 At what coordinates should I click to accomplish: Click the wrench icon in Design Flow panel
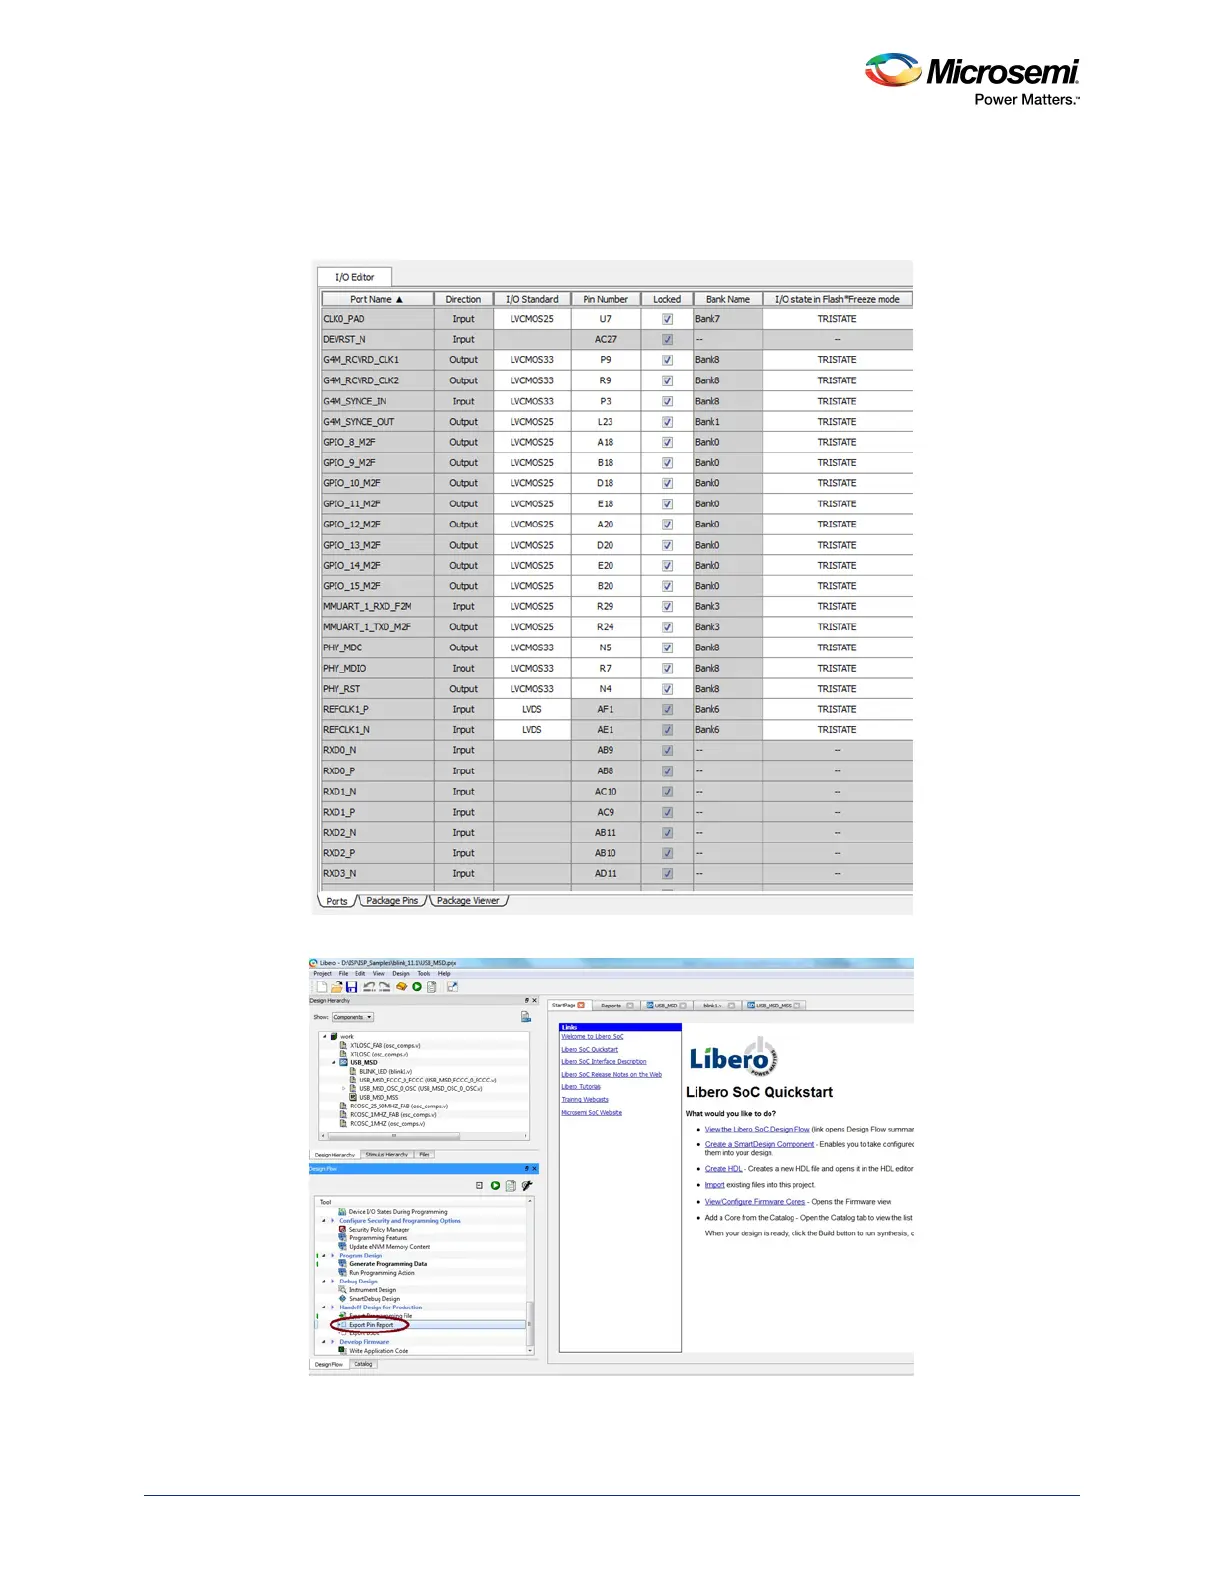point(527,1186)
